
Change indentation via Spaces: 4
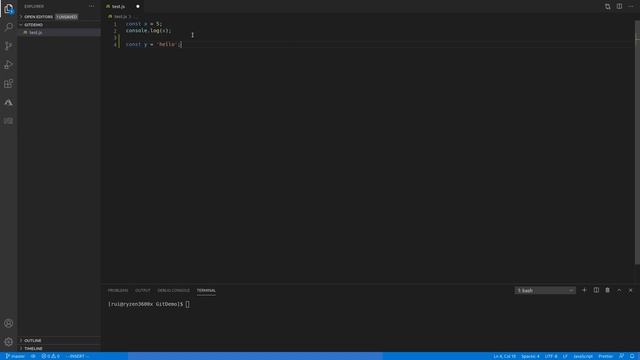click(x=530, y=356)
